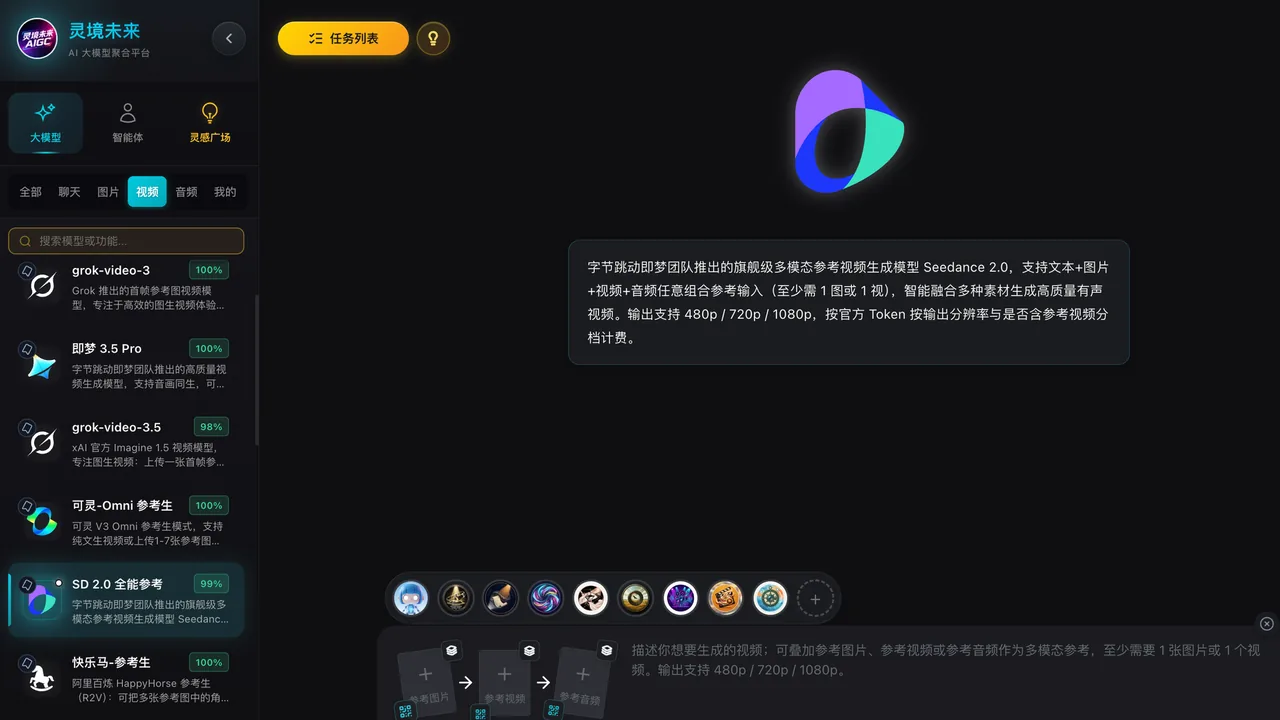Open the 任务列表 task list

click(343, 38)
